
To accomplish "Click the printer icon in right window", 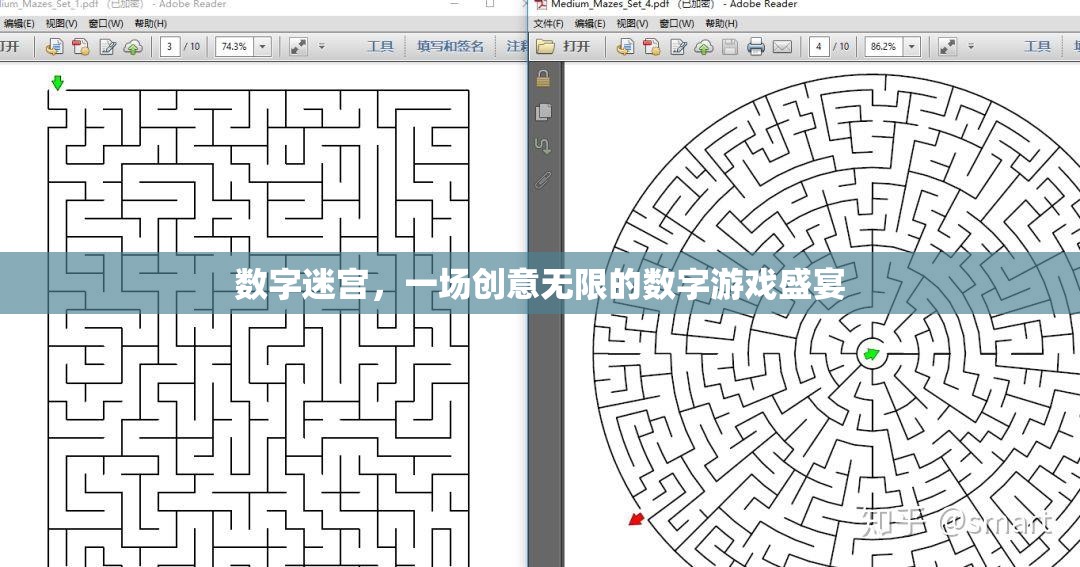I will point(756,47).
